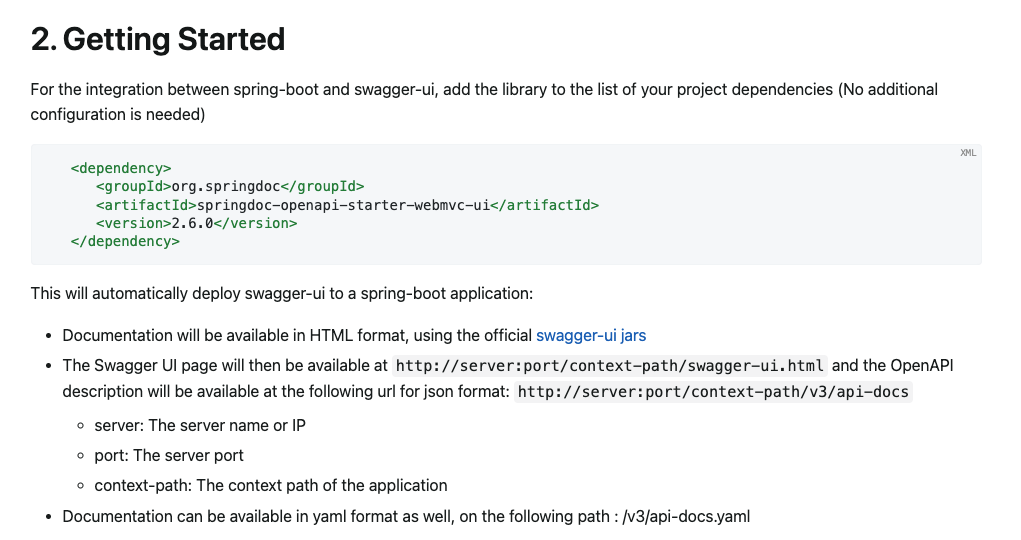Click 'server: The server name or IP'
Screen dimensions: 1021x540
[x=200, y=425]
